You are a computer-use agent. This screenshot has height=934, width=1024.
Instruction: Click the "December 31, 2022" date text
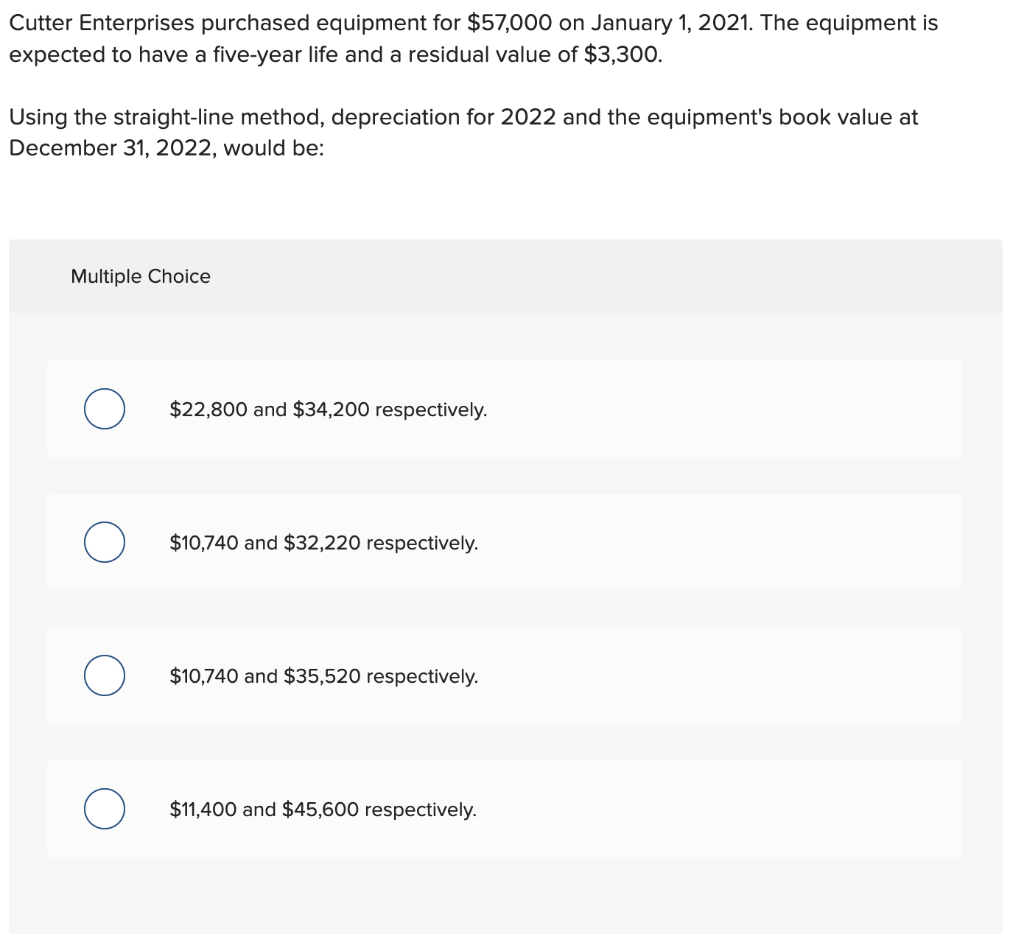click(x=112, y=148)
